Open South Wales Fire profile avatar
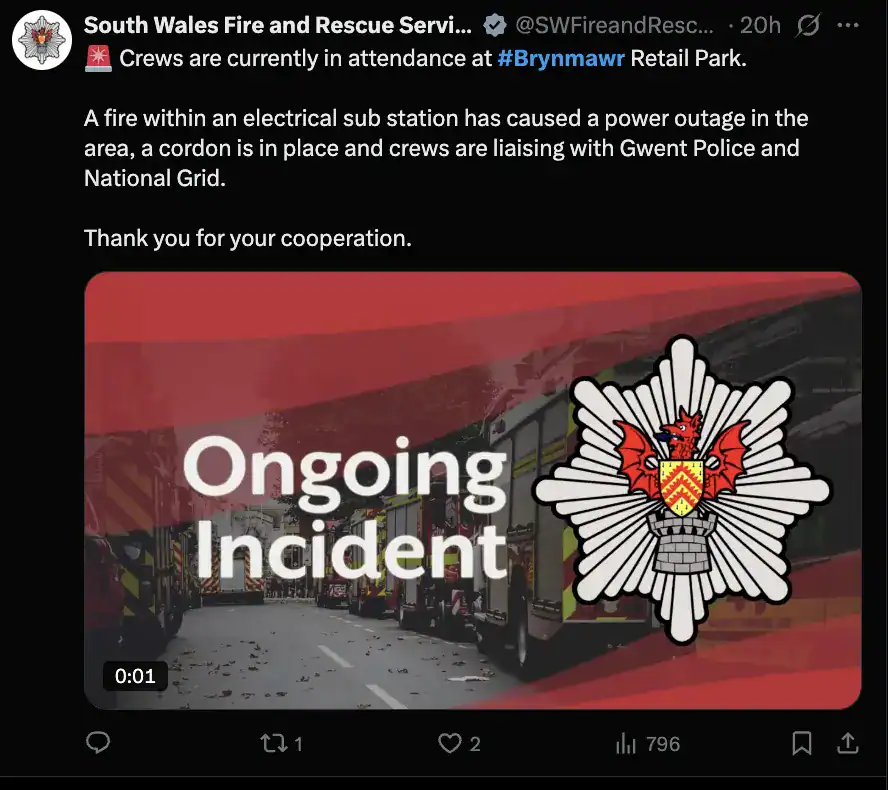This screenshot has width=888, height=790. (x=42, y=40)
